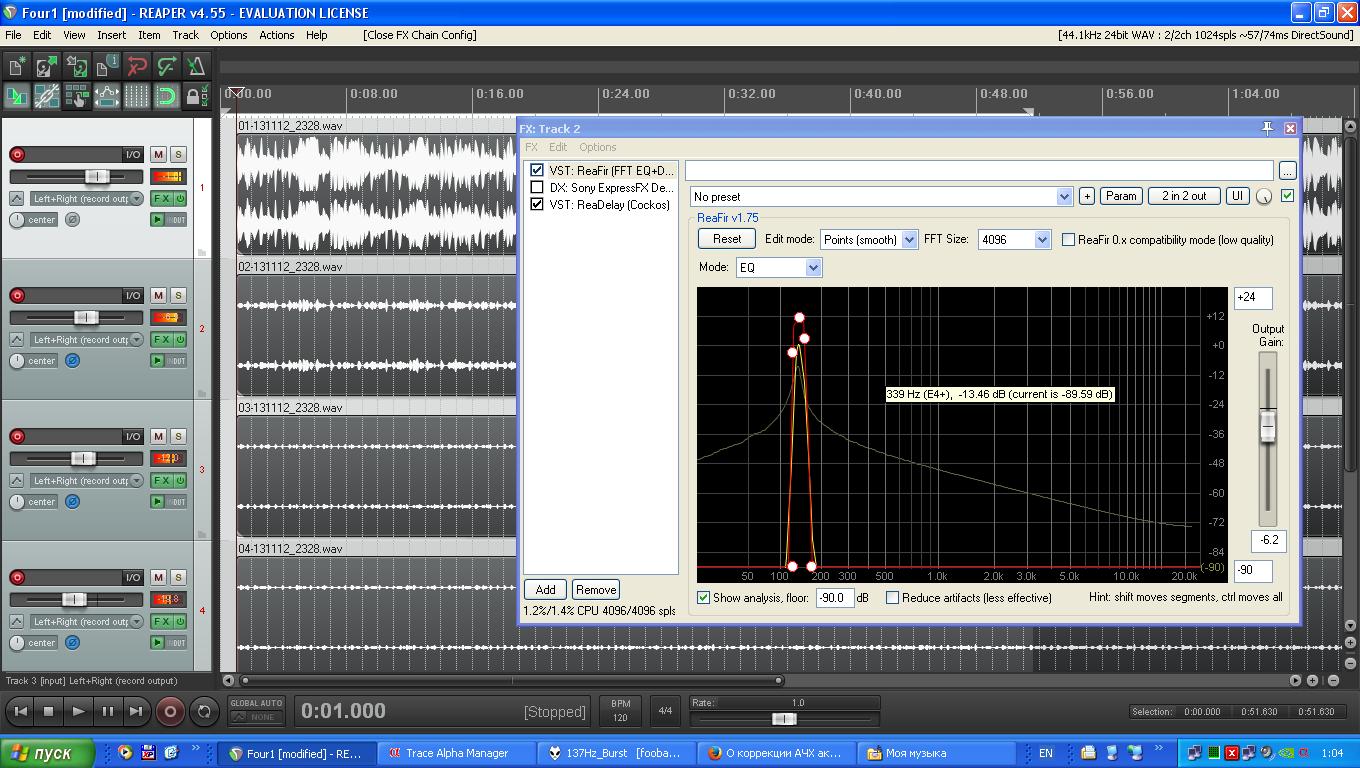The image size is (1360, 768).
Task: Open the Track menu
Action: pos(185,34)
